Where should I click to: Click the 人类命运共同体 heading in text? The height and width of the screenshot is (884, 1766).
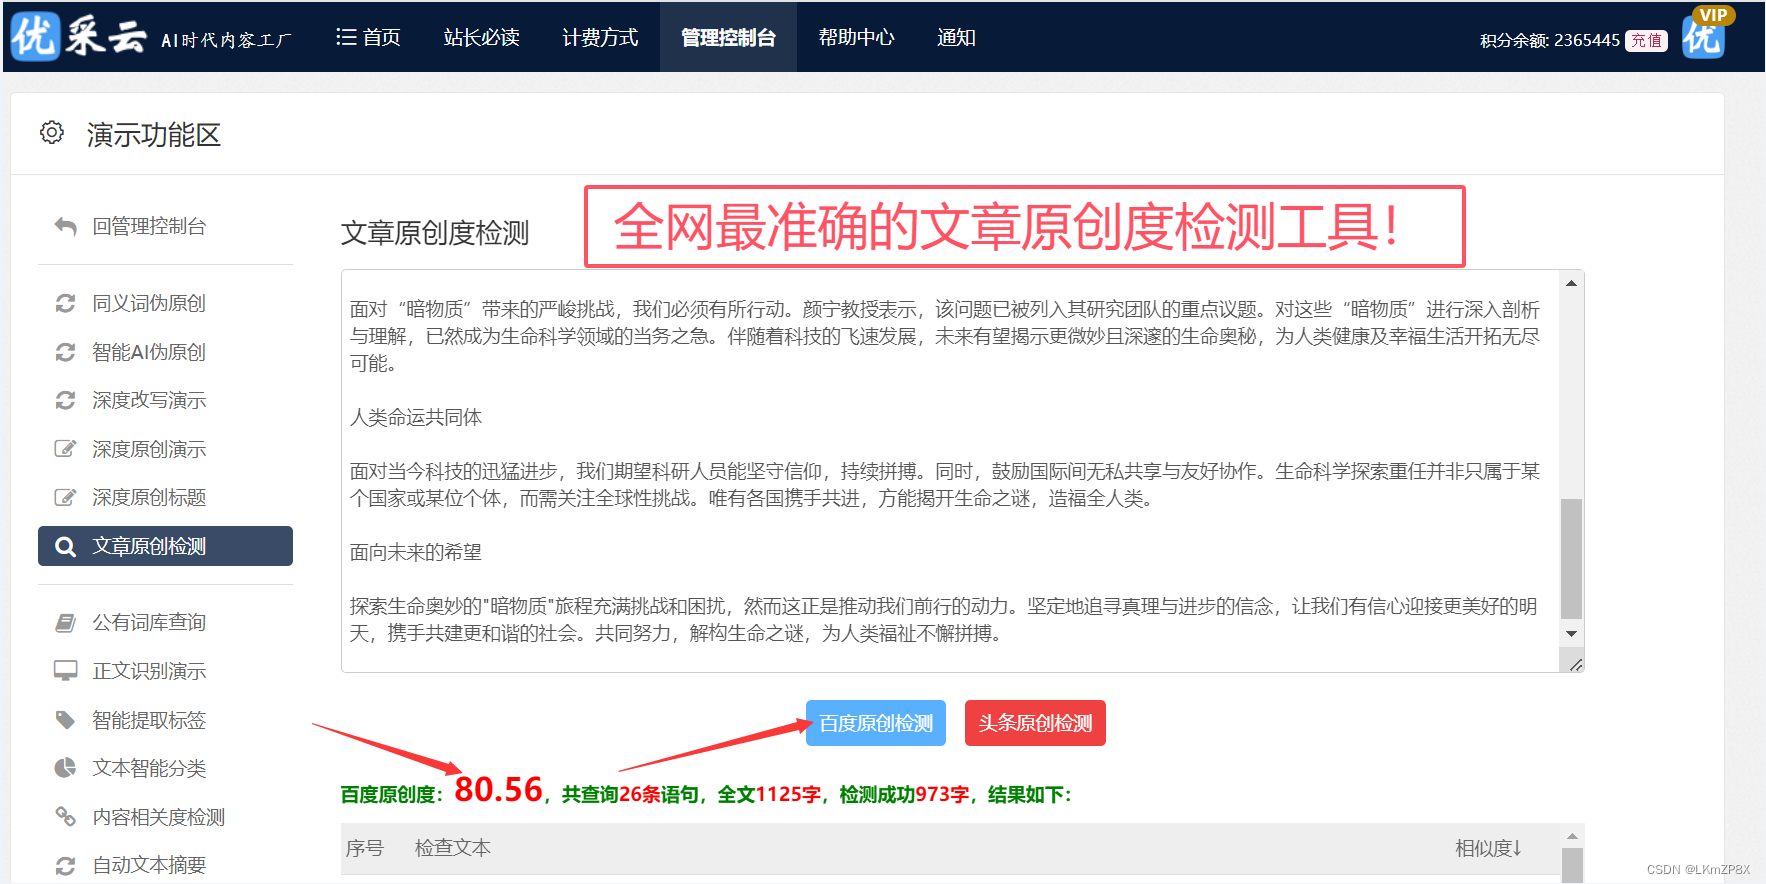click(x=416, y=417)
